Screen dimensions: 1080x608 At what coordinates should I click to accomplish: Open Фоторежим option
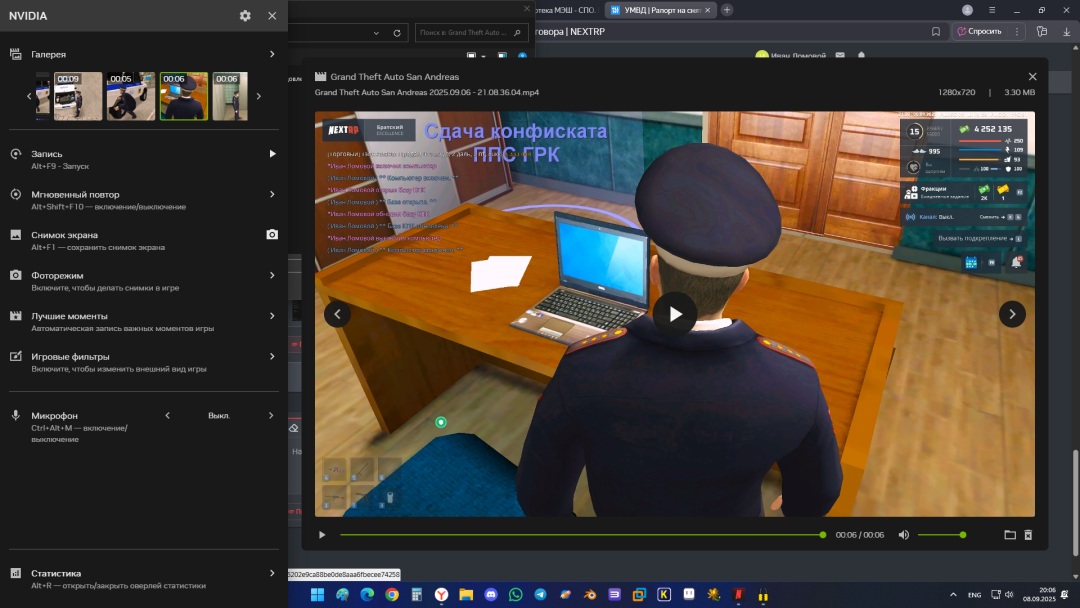tap(57, 275)
